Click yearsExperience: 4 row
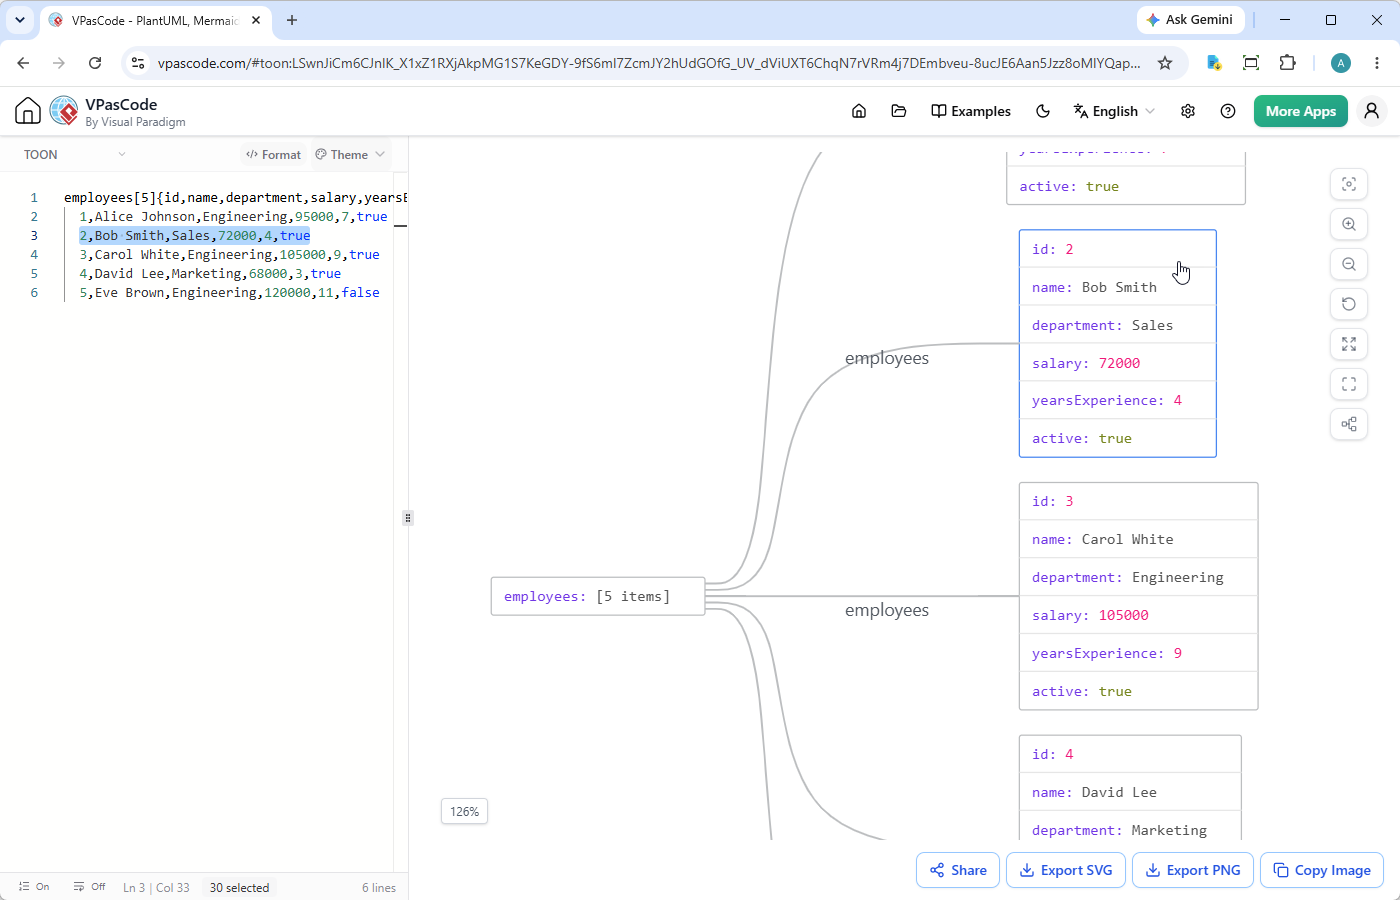This screenshot has width=1400, height=900. [1117, 400]
